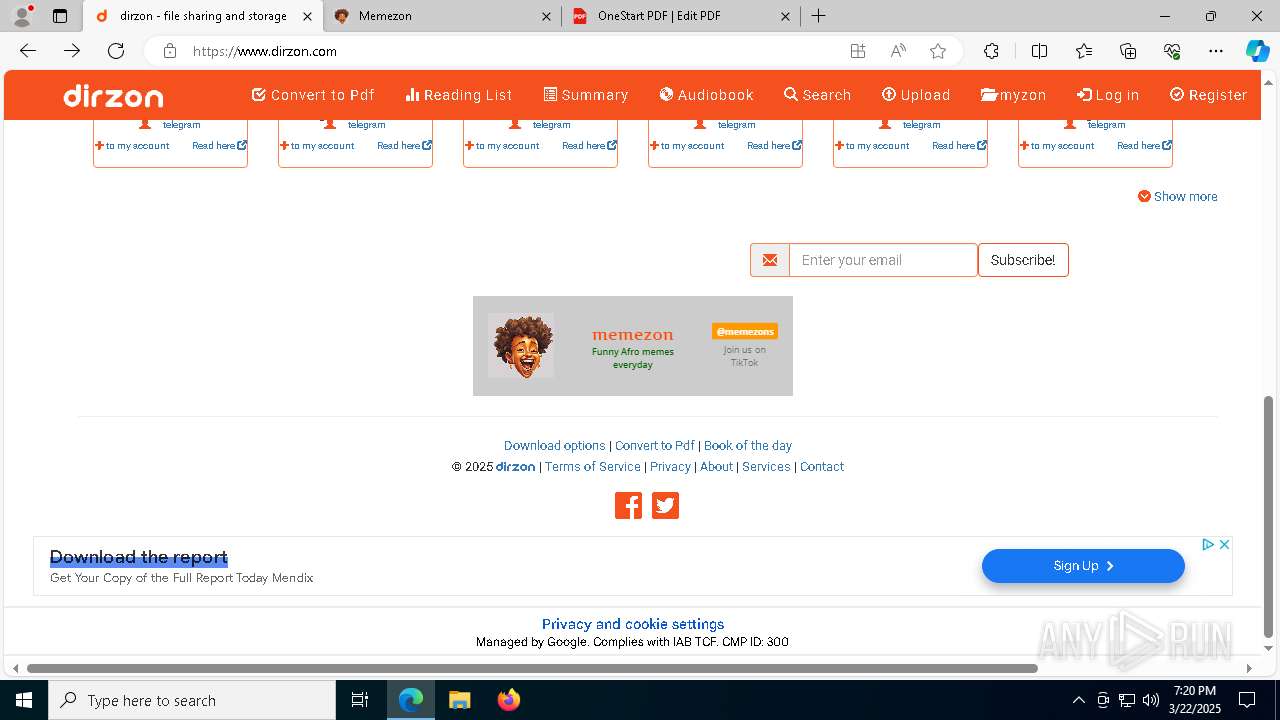Open Reading List in navbar
1280x720 pixels.
click(459, 95)
